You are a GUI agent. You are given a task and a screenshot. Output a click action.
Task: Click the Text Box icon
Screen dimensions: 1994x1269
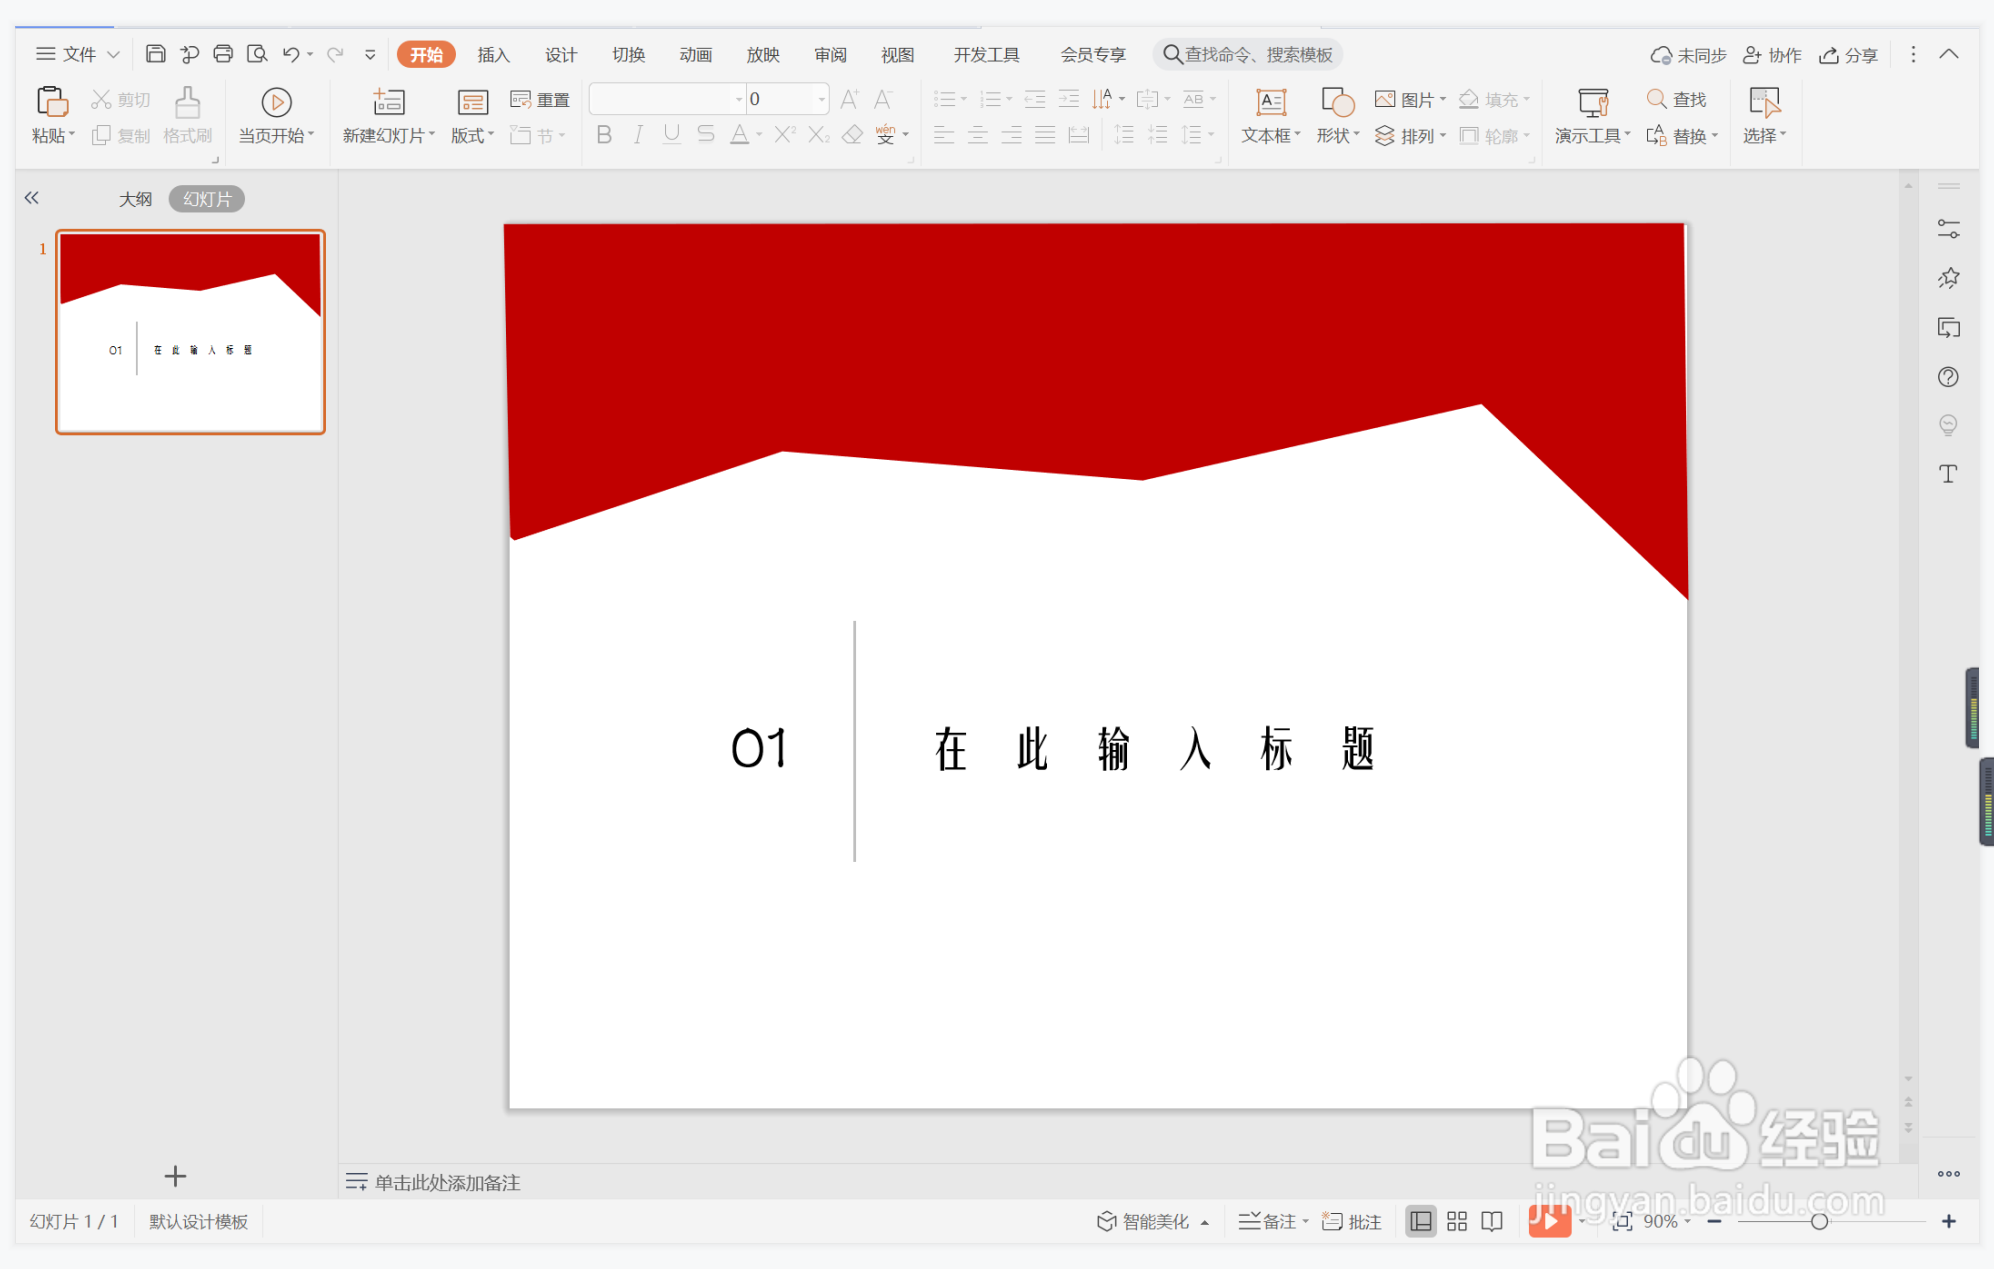[x=1270, y=102]
